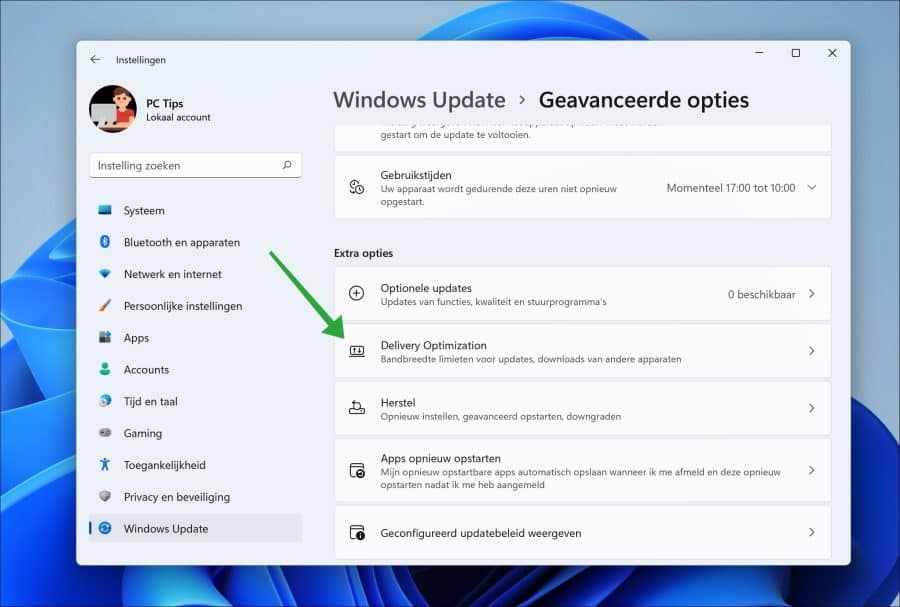Click the Gaming label in the sidebar
The image size is (900, 607).
142,434
